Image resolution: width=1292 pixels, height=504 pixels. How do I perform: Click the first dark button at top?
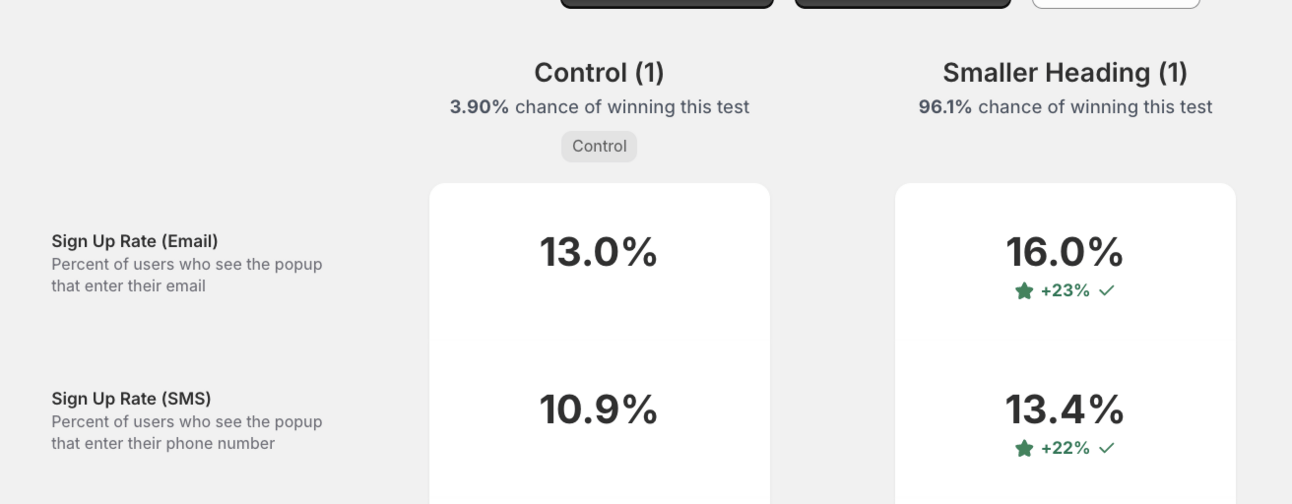[x=667, y=3]
